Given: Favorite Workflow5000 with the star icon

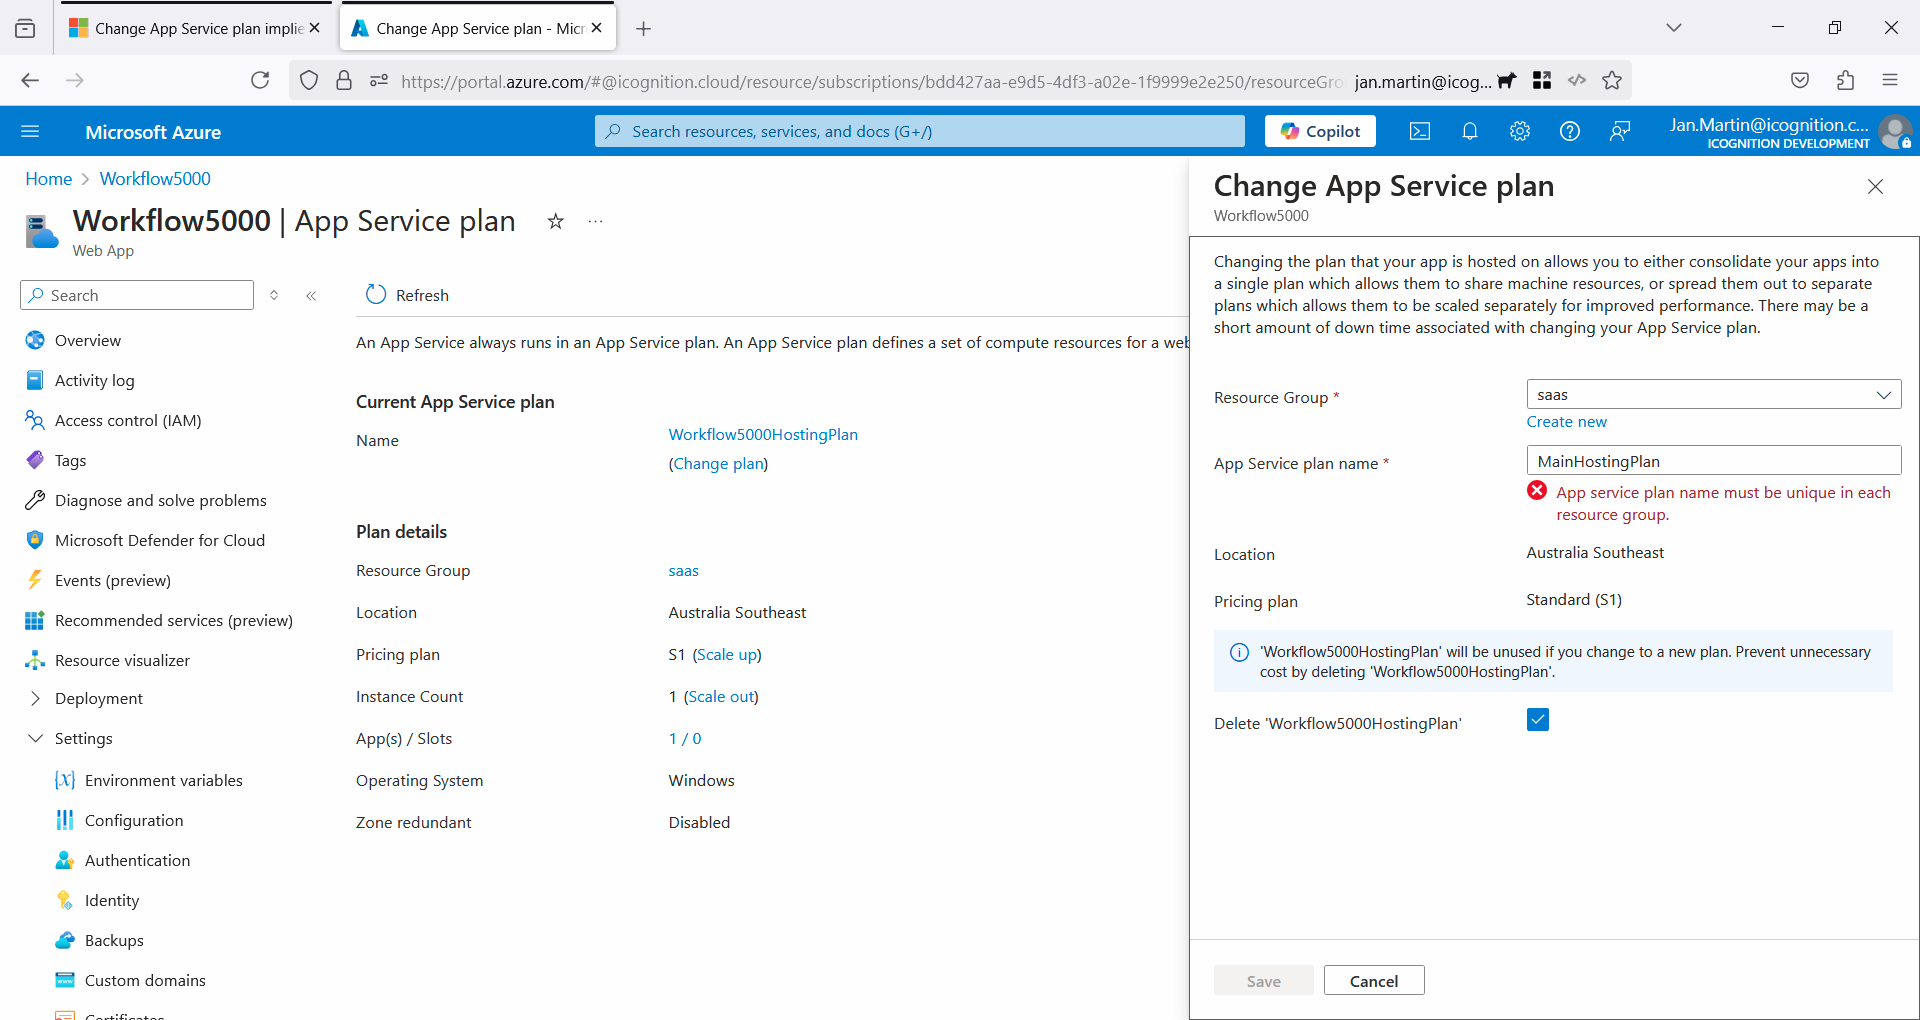Looking at the screenshot, I should [x=556, y=221].
